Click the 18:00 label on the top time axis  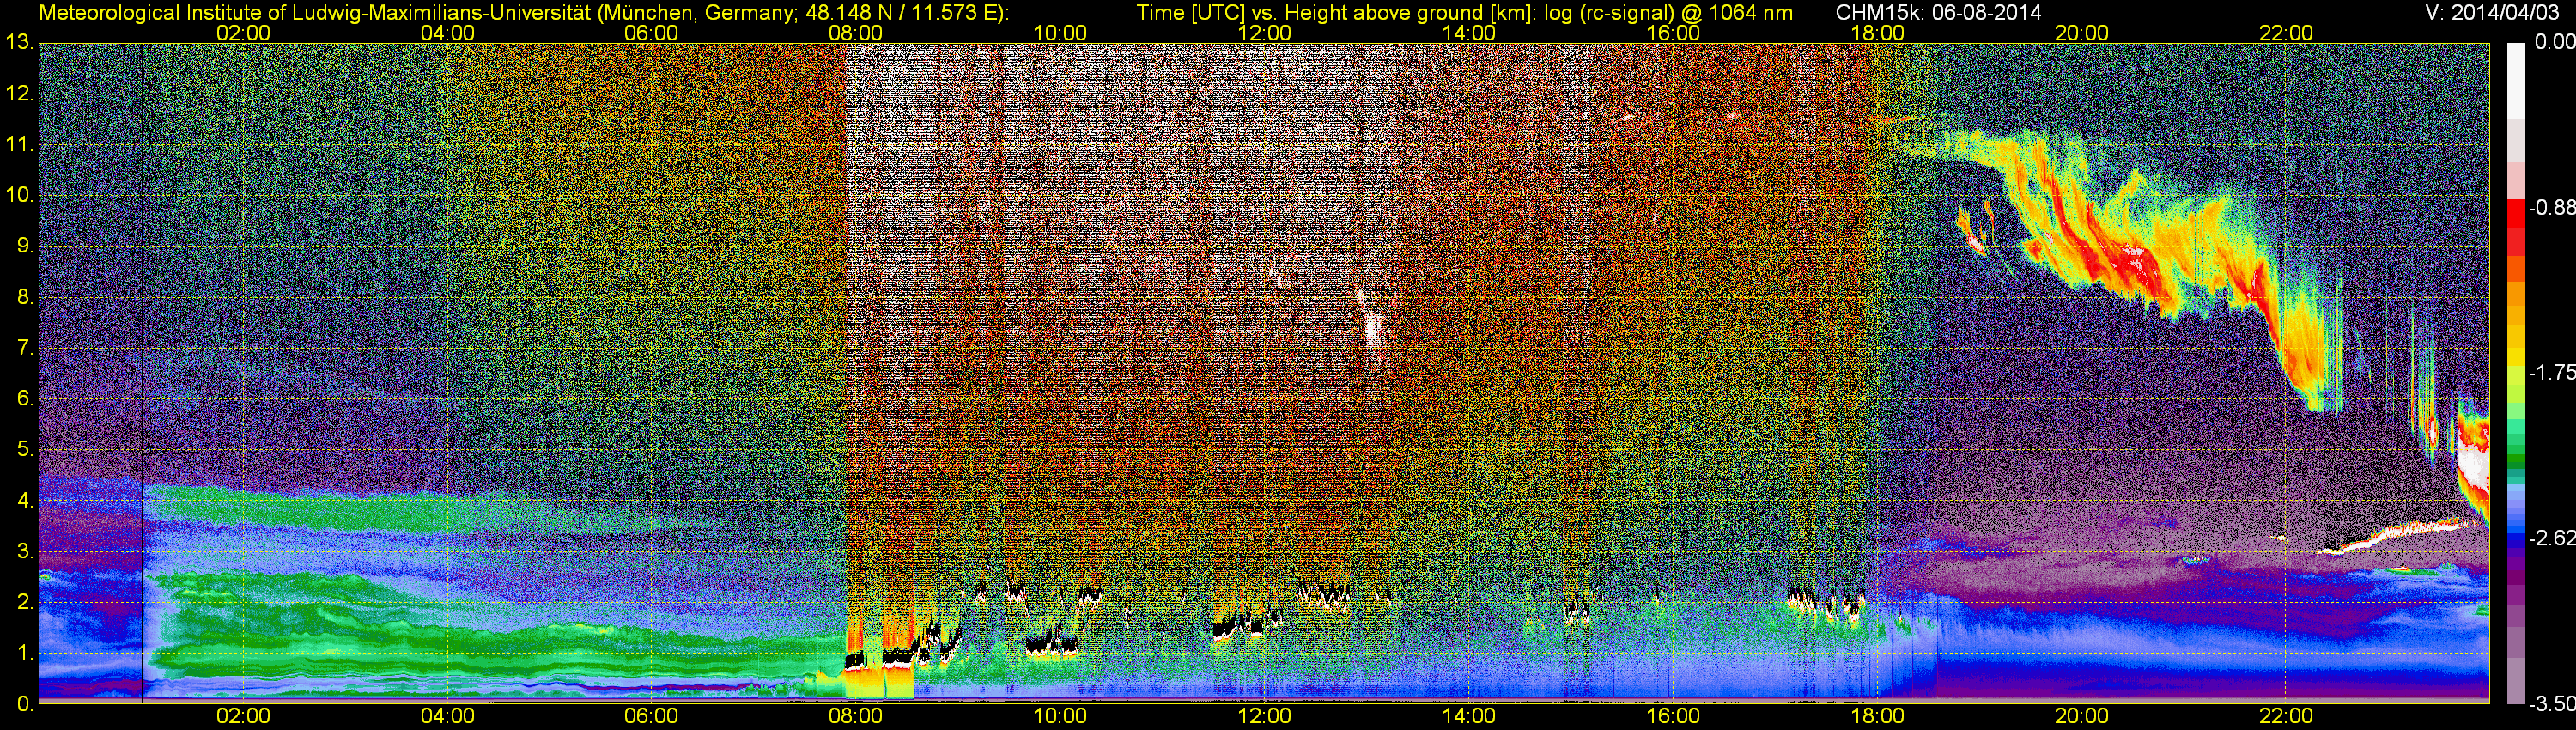point(1877,33)
